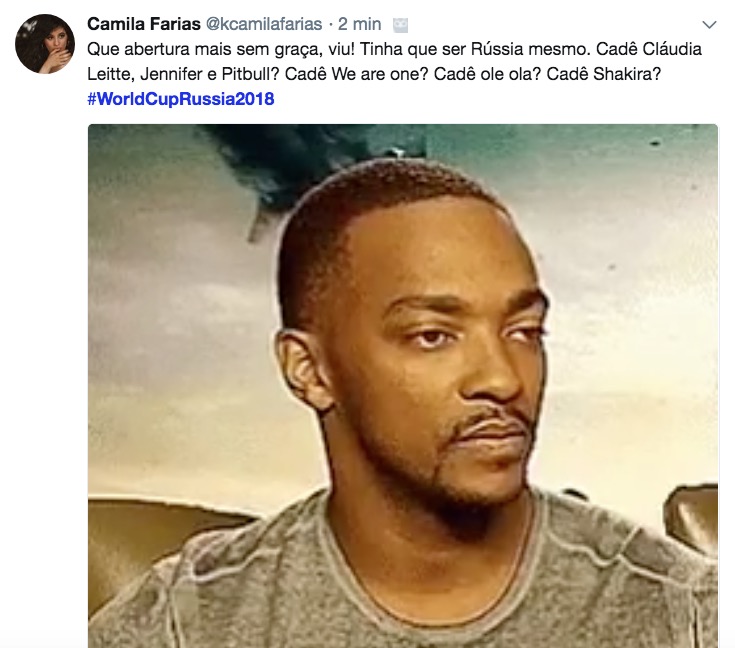This screenshot has width=735, height=648.
Task: Click the words 'Cadê Shakira?' in the tweet
Action: 604,74
